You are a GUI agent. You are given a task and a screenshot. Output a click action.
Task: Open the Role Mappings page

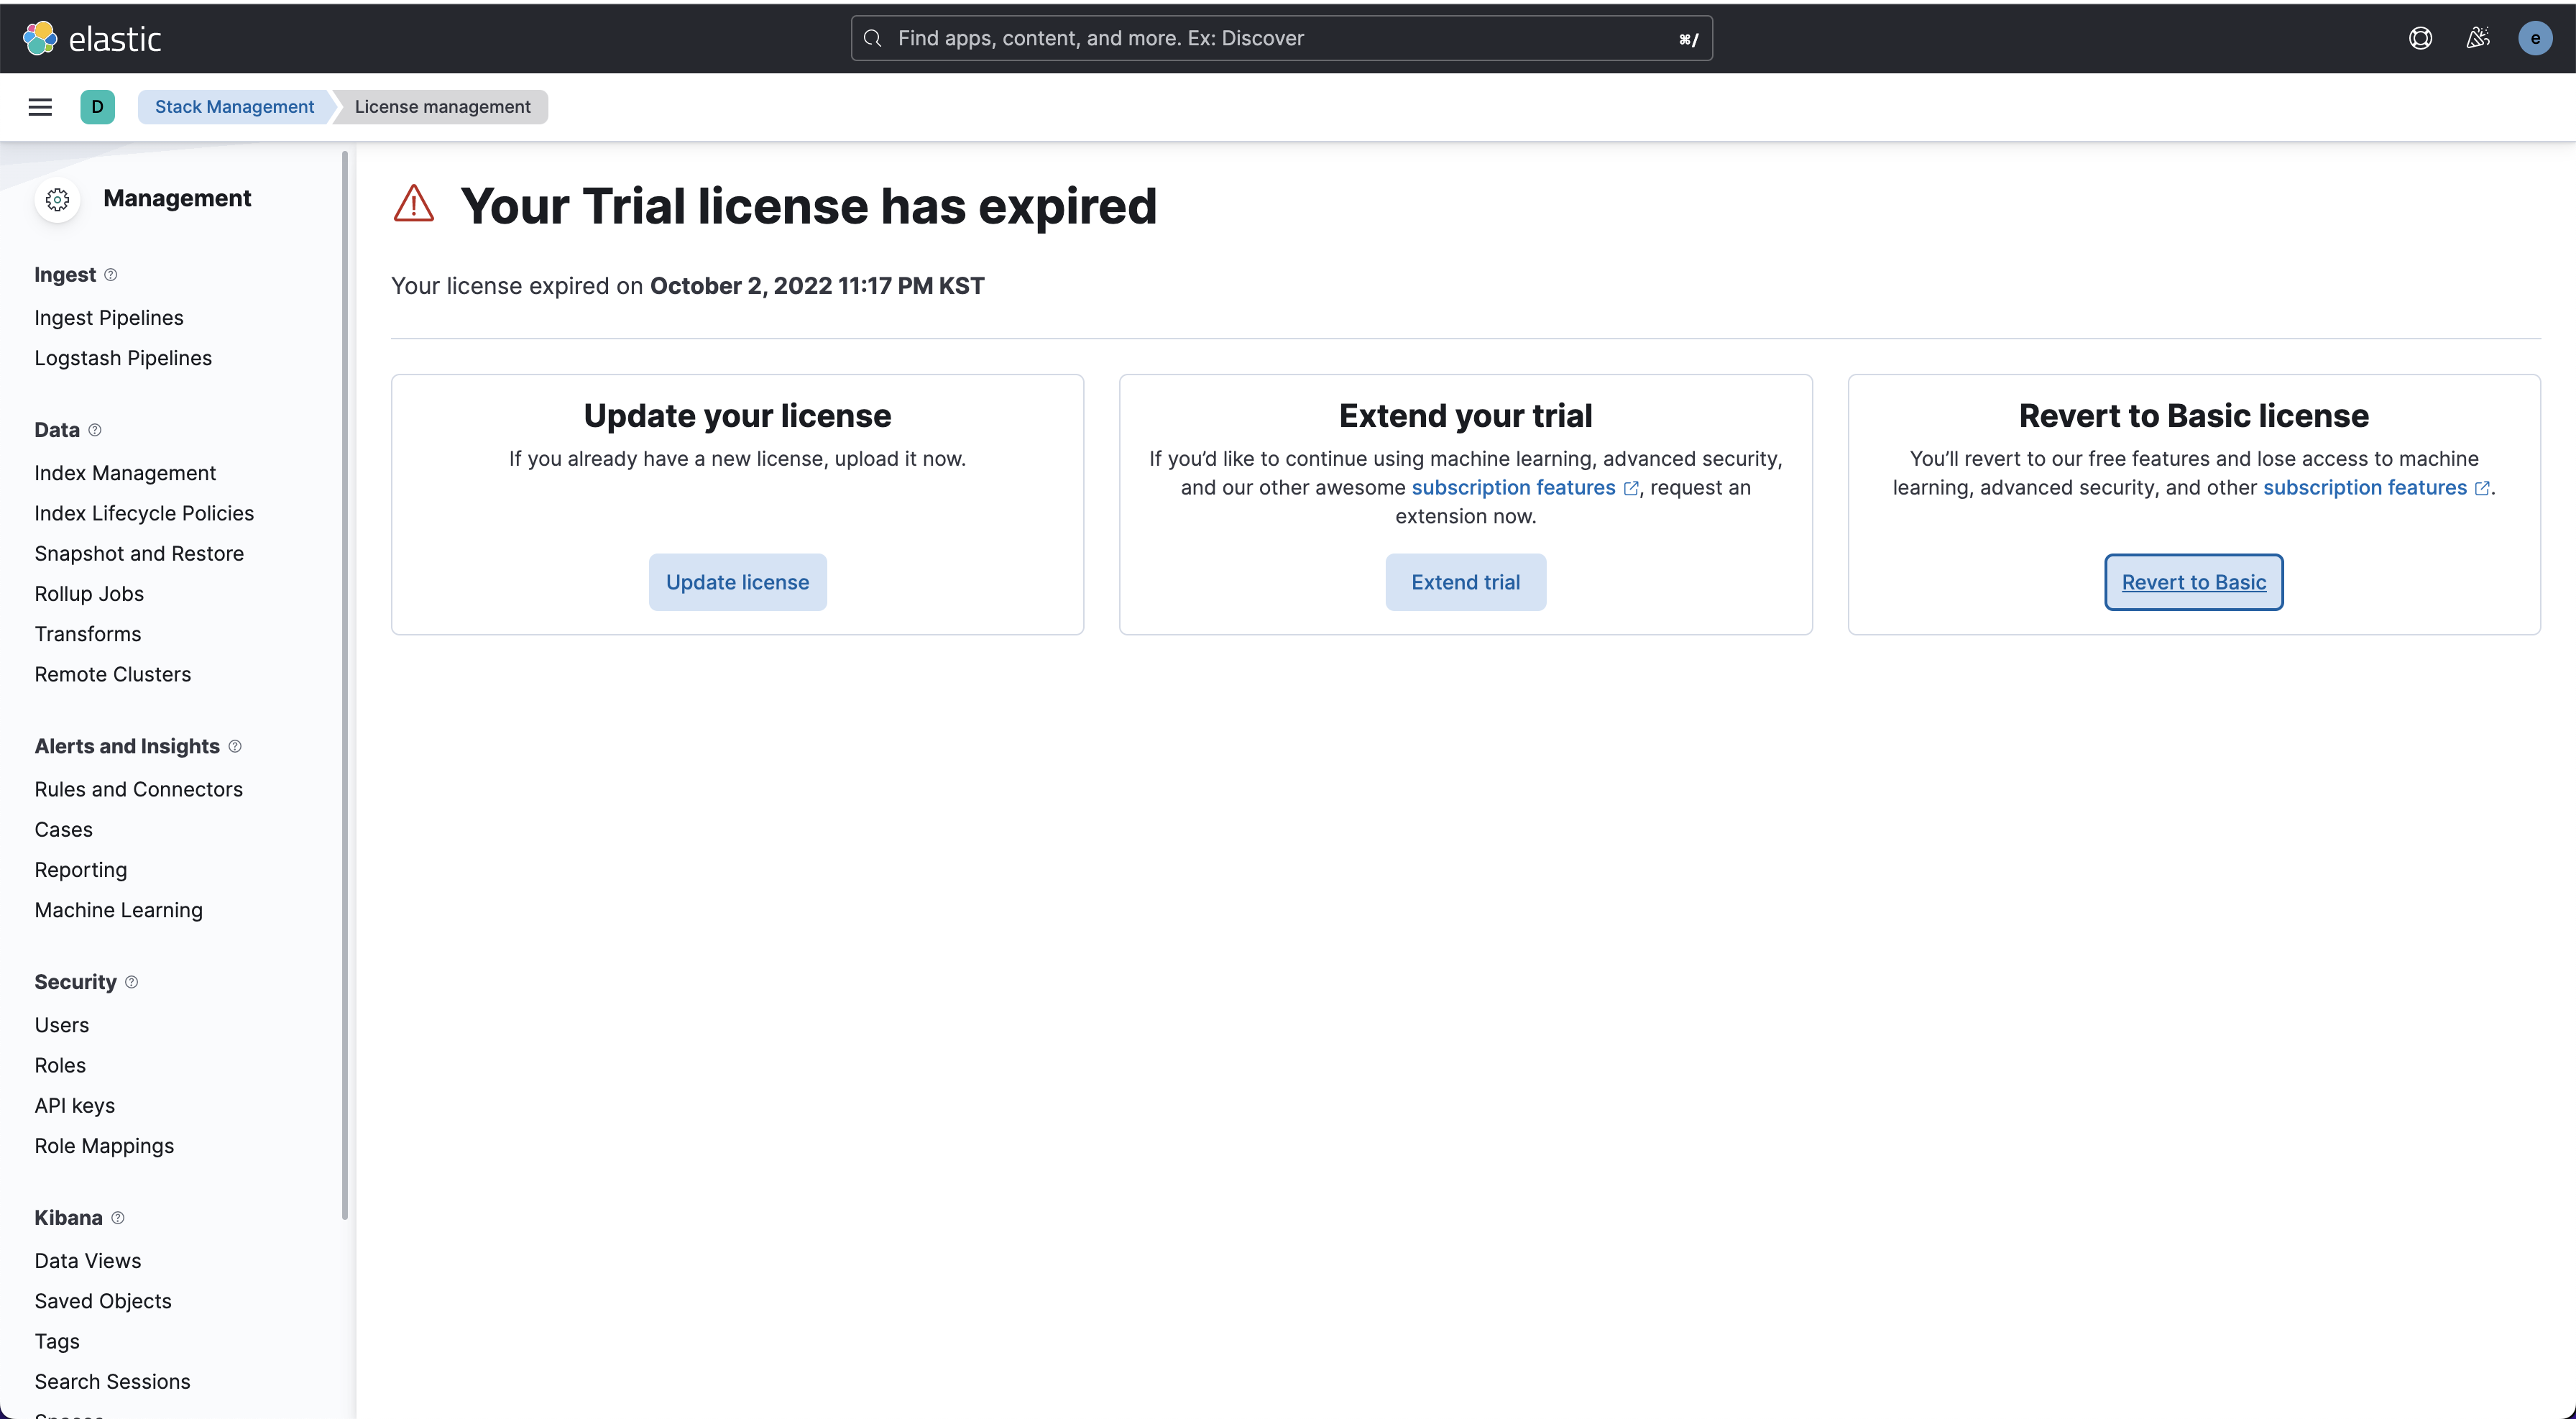[x=104, y=1145]
